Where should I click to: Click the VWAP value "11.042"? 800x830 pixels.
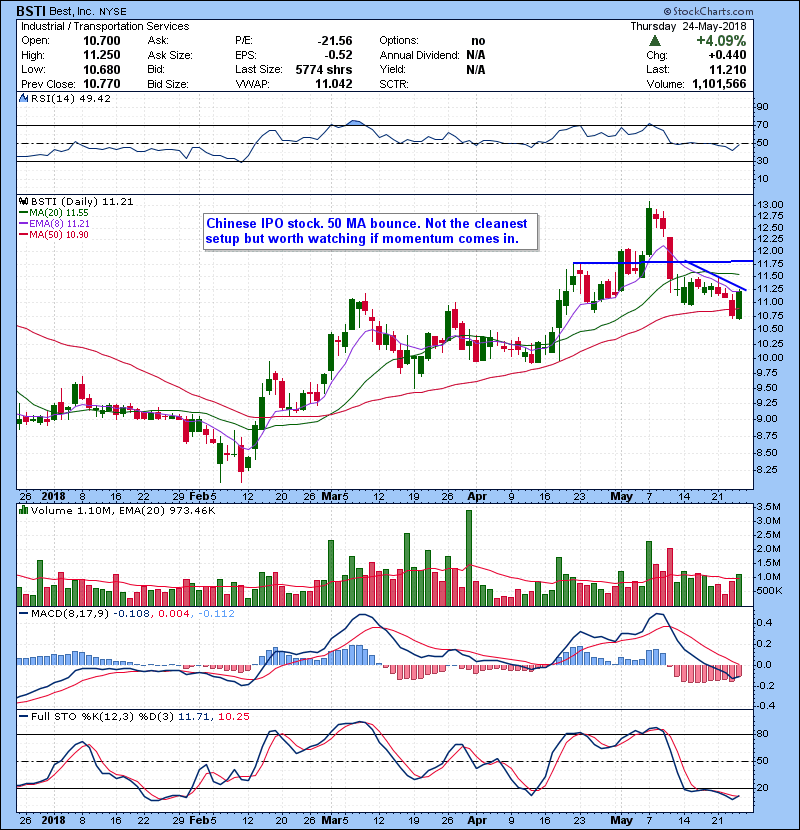click(334, 84)
